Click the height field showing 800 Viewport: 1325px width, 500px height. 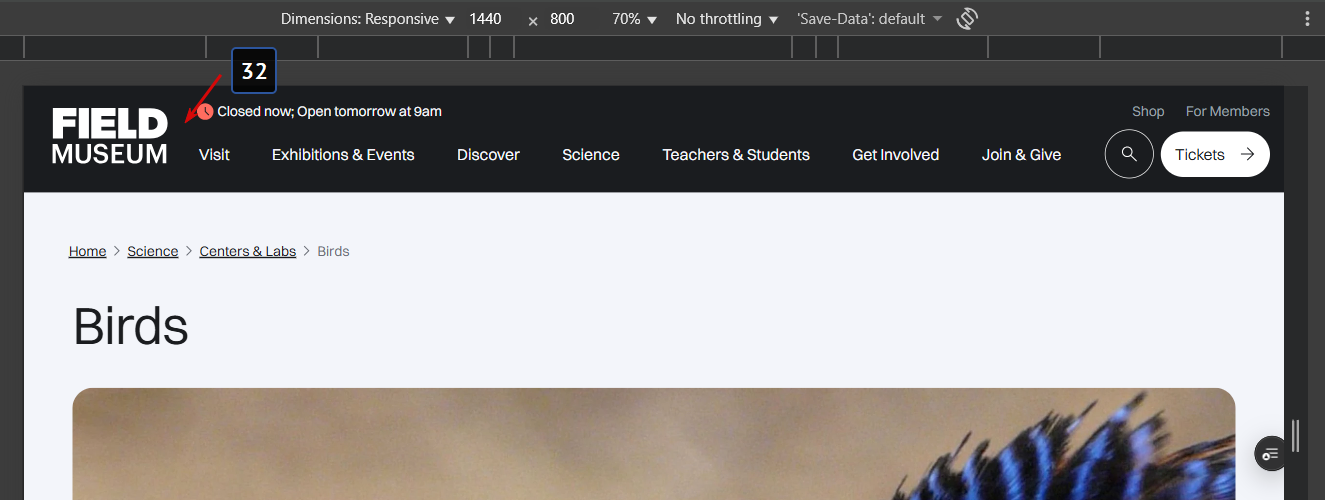pos(563,19)
